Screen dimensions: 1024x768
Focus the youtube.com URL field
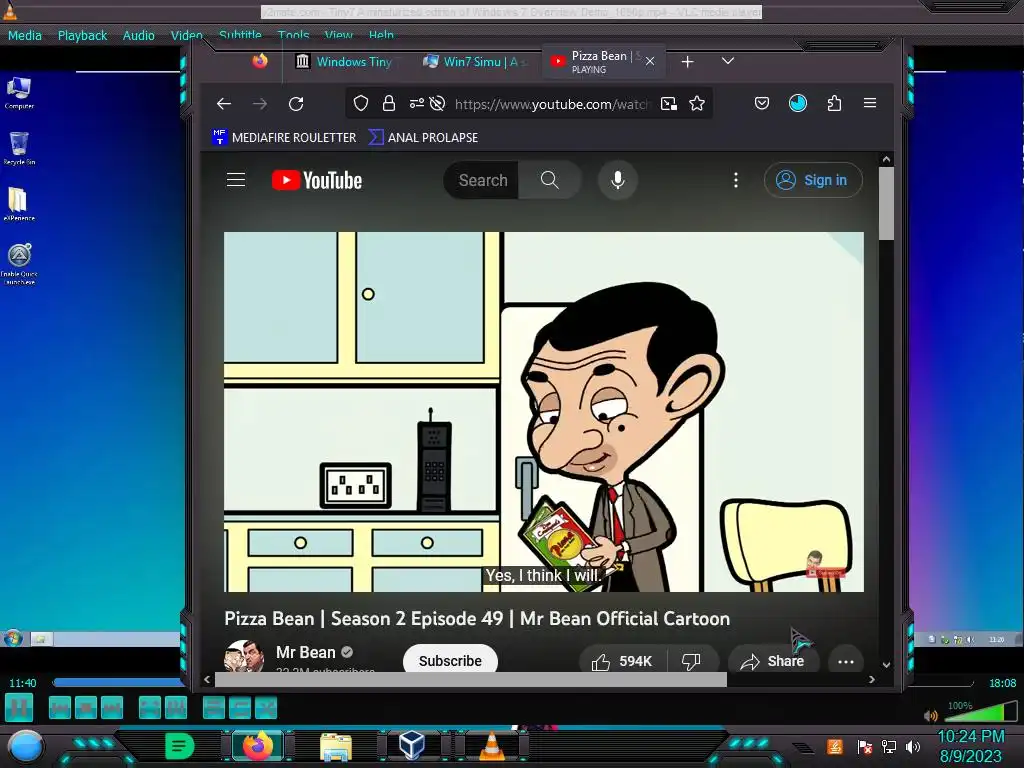552,104
